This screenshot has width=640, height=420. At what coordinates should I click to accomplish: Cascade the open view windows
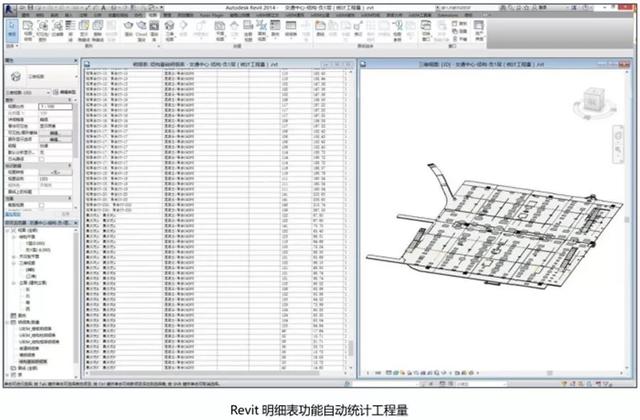pyautogui.click(x=460, y=31)
